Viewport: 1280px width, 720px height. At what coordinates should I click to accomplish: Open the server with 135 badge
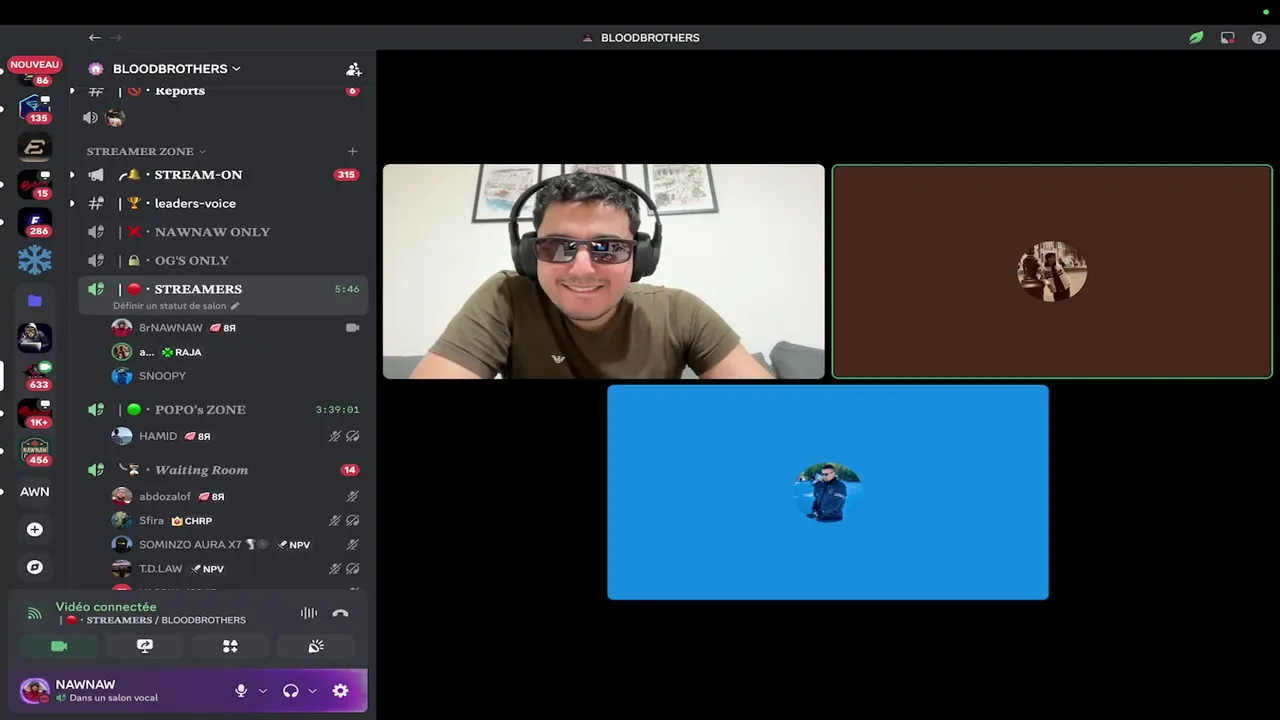coord(35,108)
